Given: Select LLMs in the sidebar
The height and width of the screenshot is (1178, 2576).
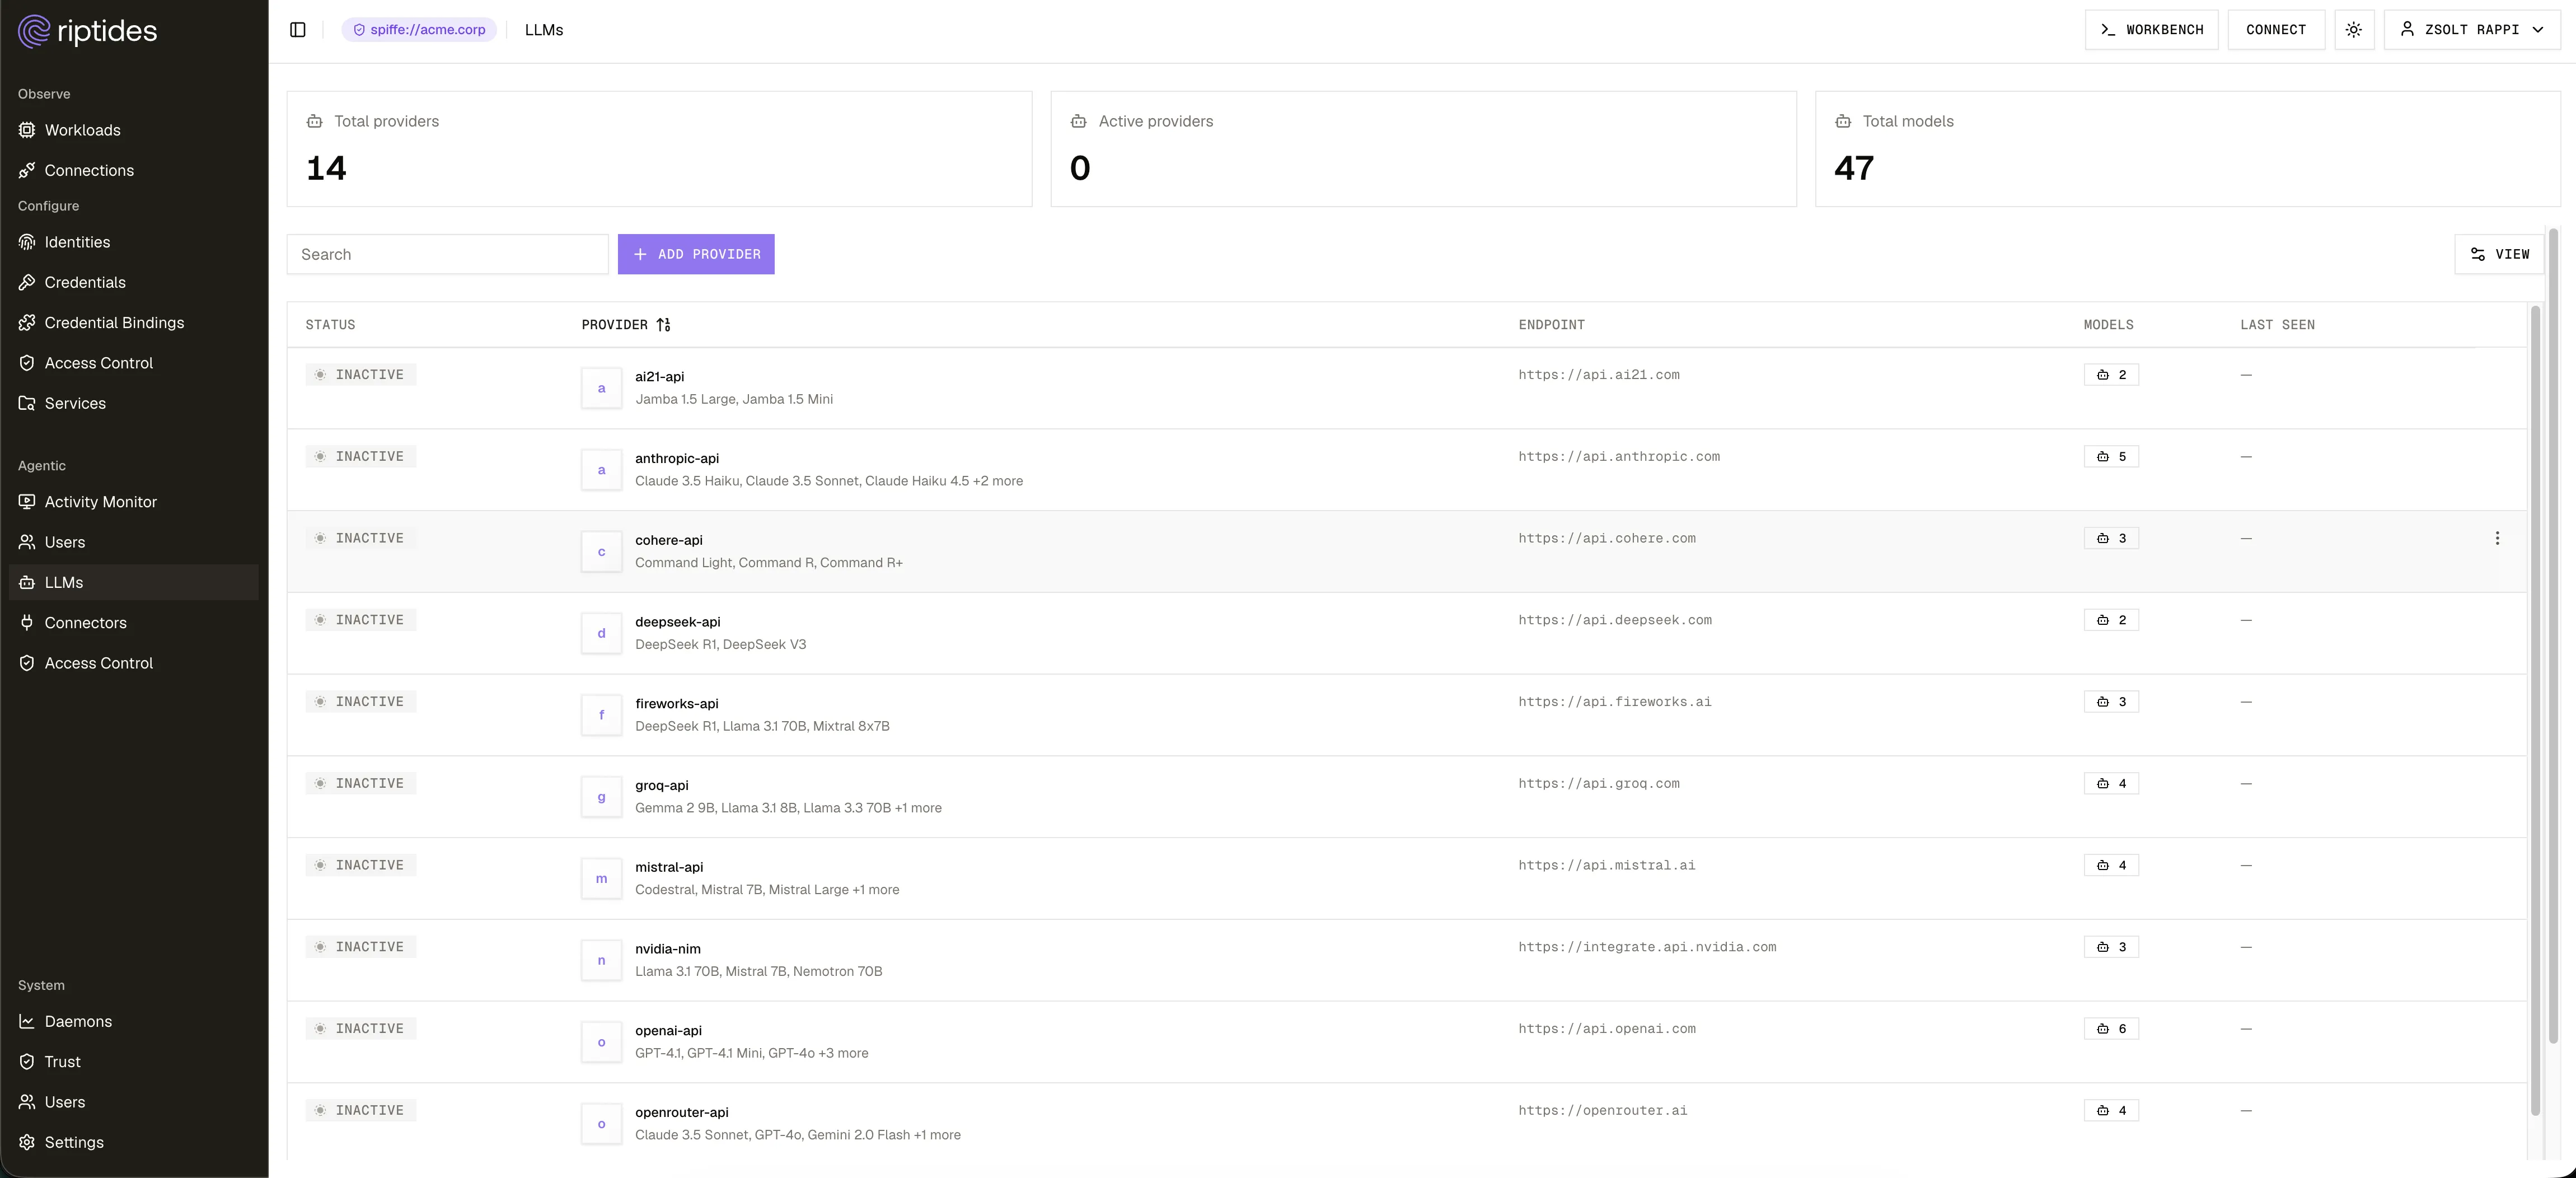Looking at the screenshot, I should [x=134, y=582].
